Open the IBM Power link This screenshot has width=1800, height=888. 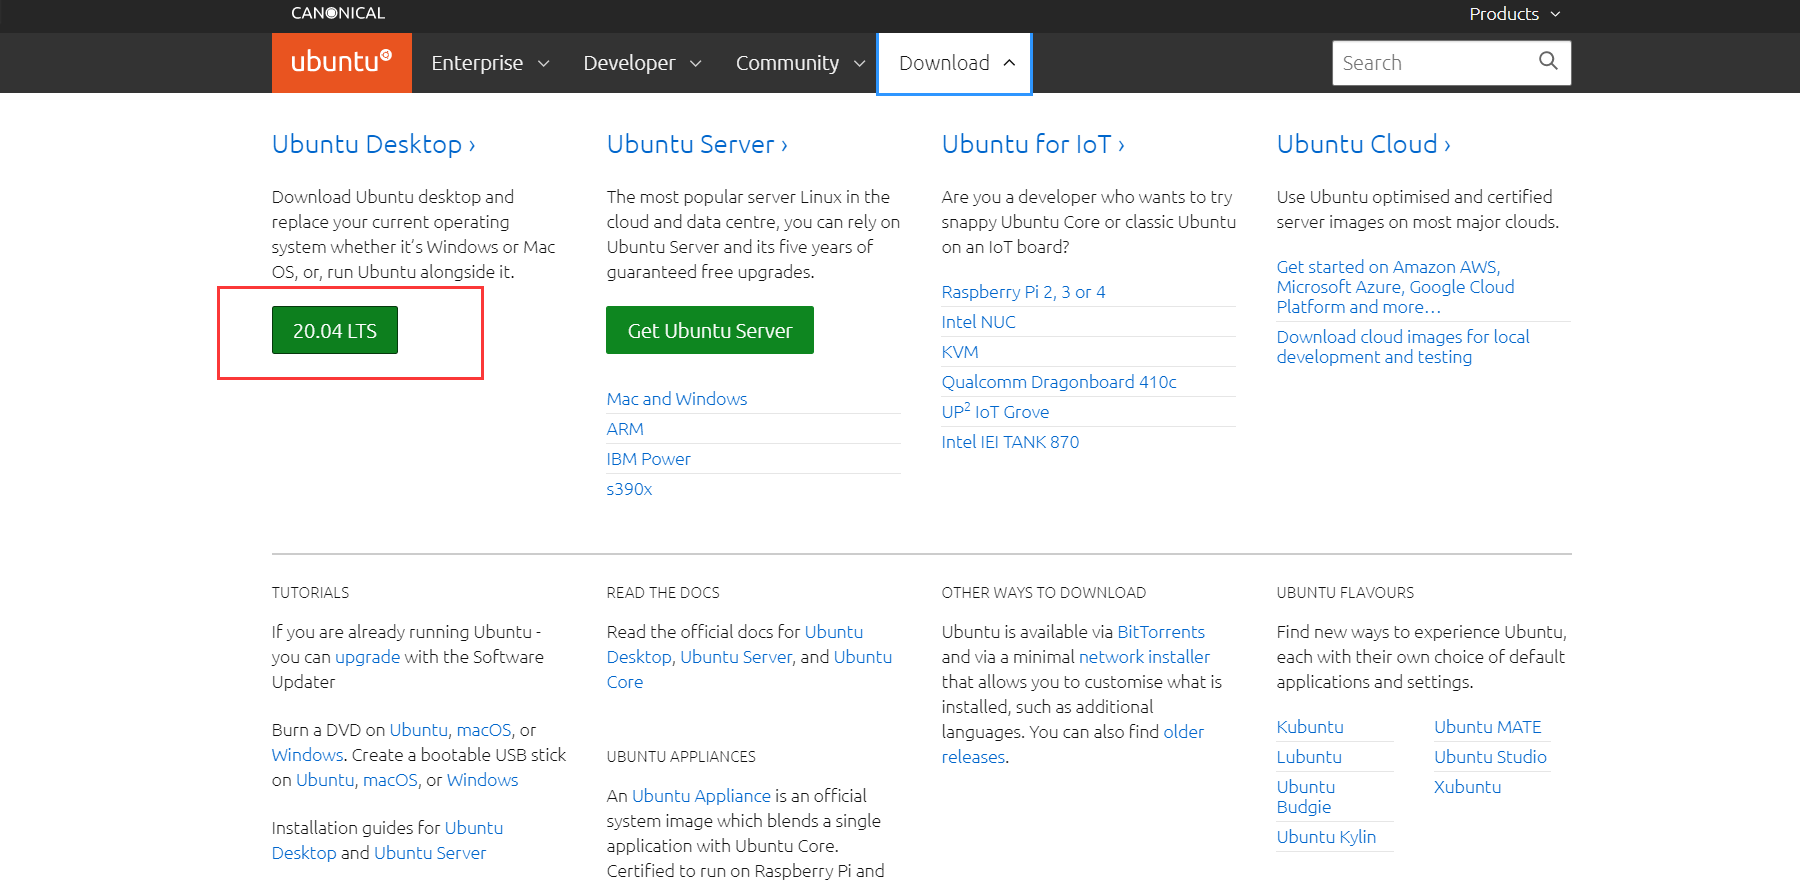pyautogui.click(x=648, y=459)
